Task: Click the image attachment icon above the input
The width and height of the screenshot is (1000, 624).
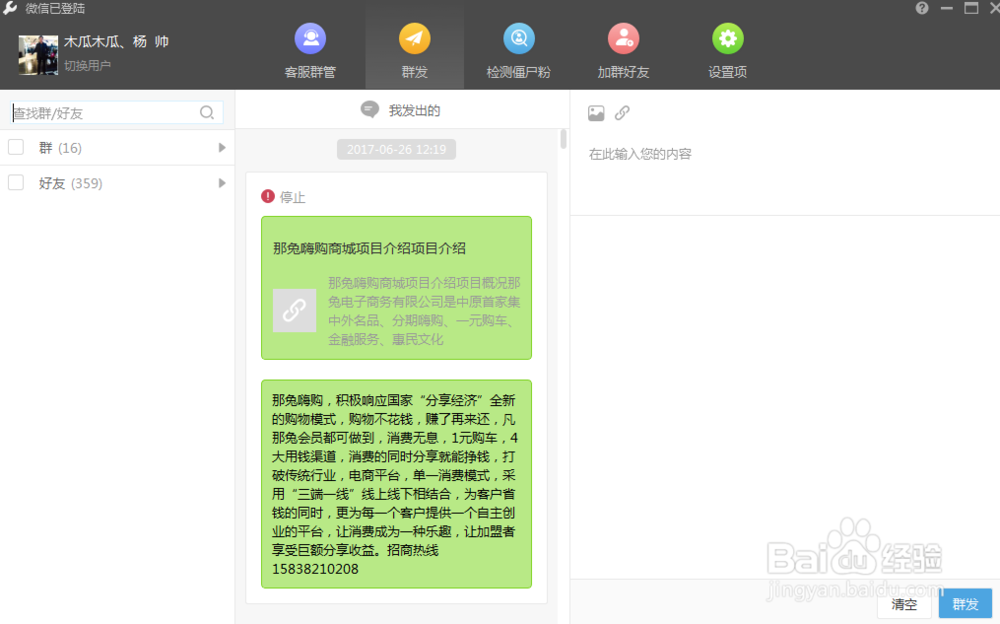Action: (596, 113)
